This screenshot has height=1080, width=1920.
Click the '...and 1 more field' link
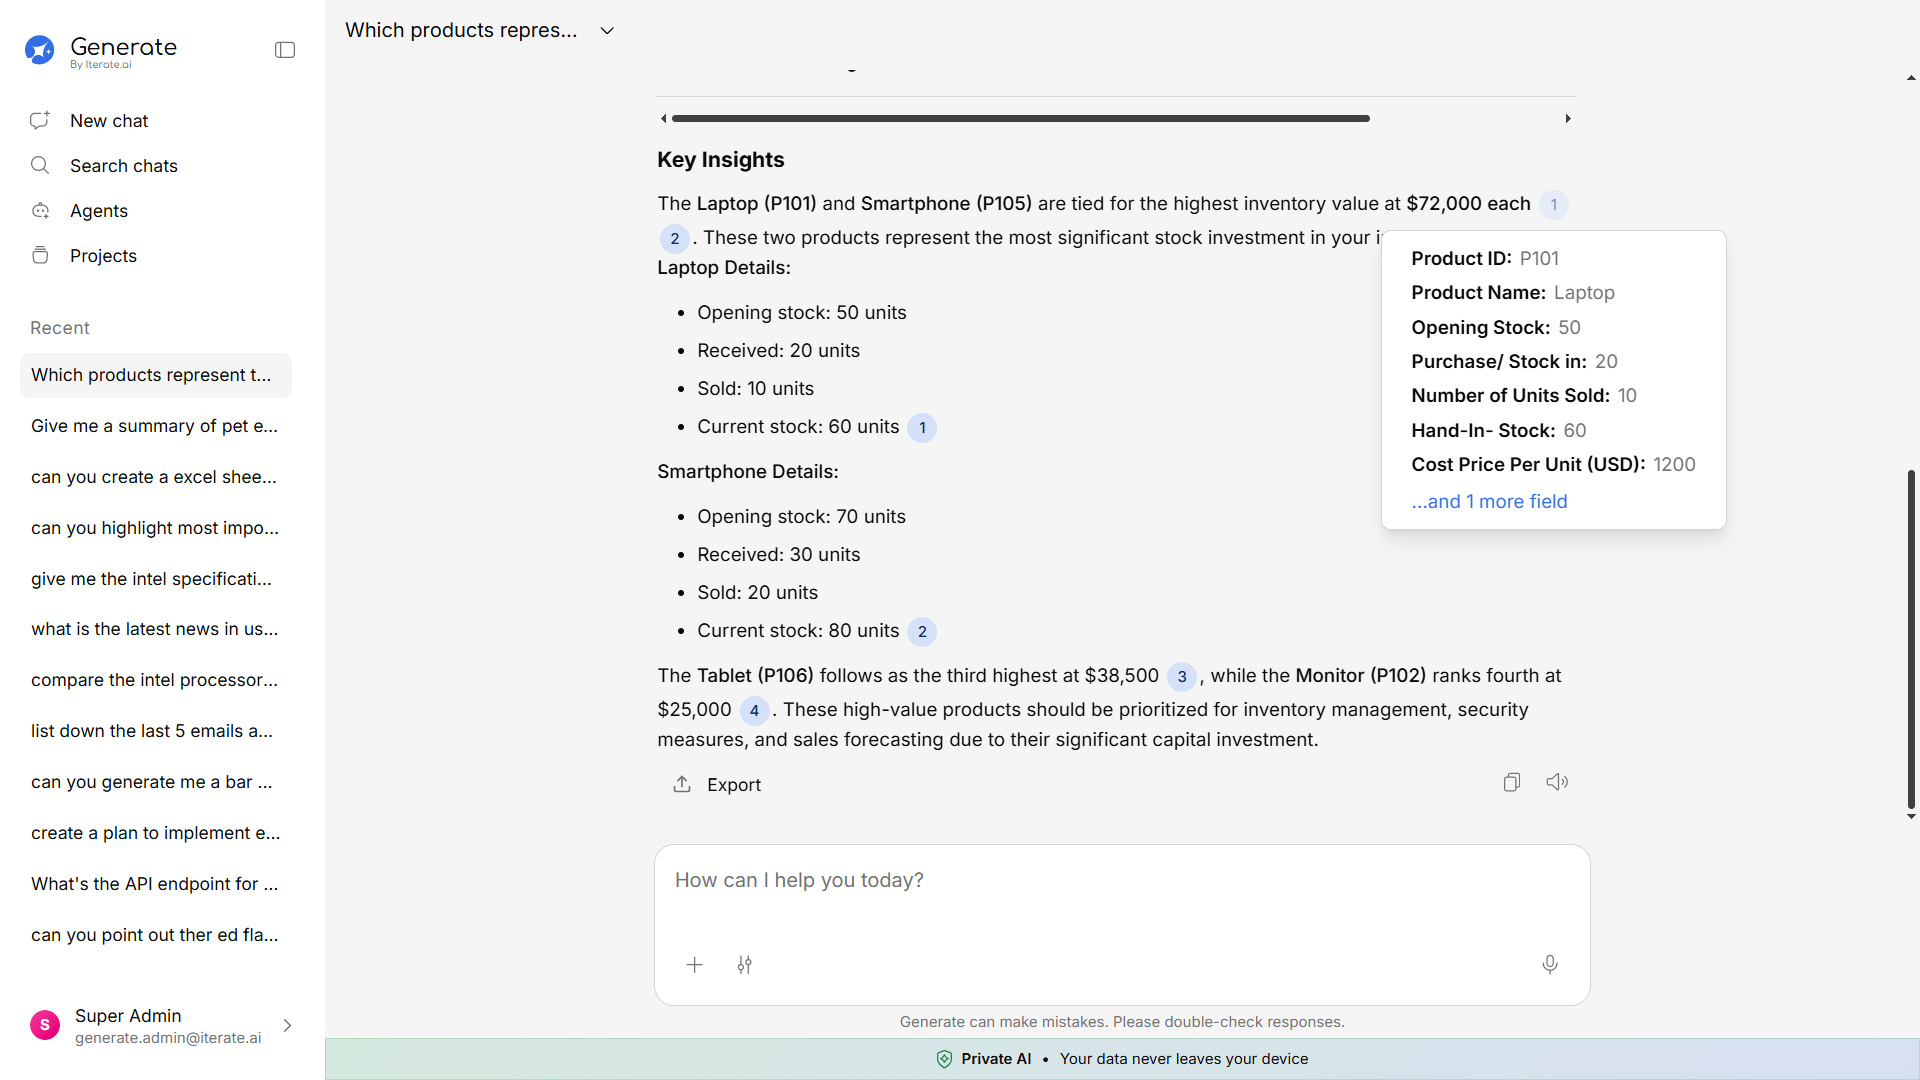coord(1489,502)
